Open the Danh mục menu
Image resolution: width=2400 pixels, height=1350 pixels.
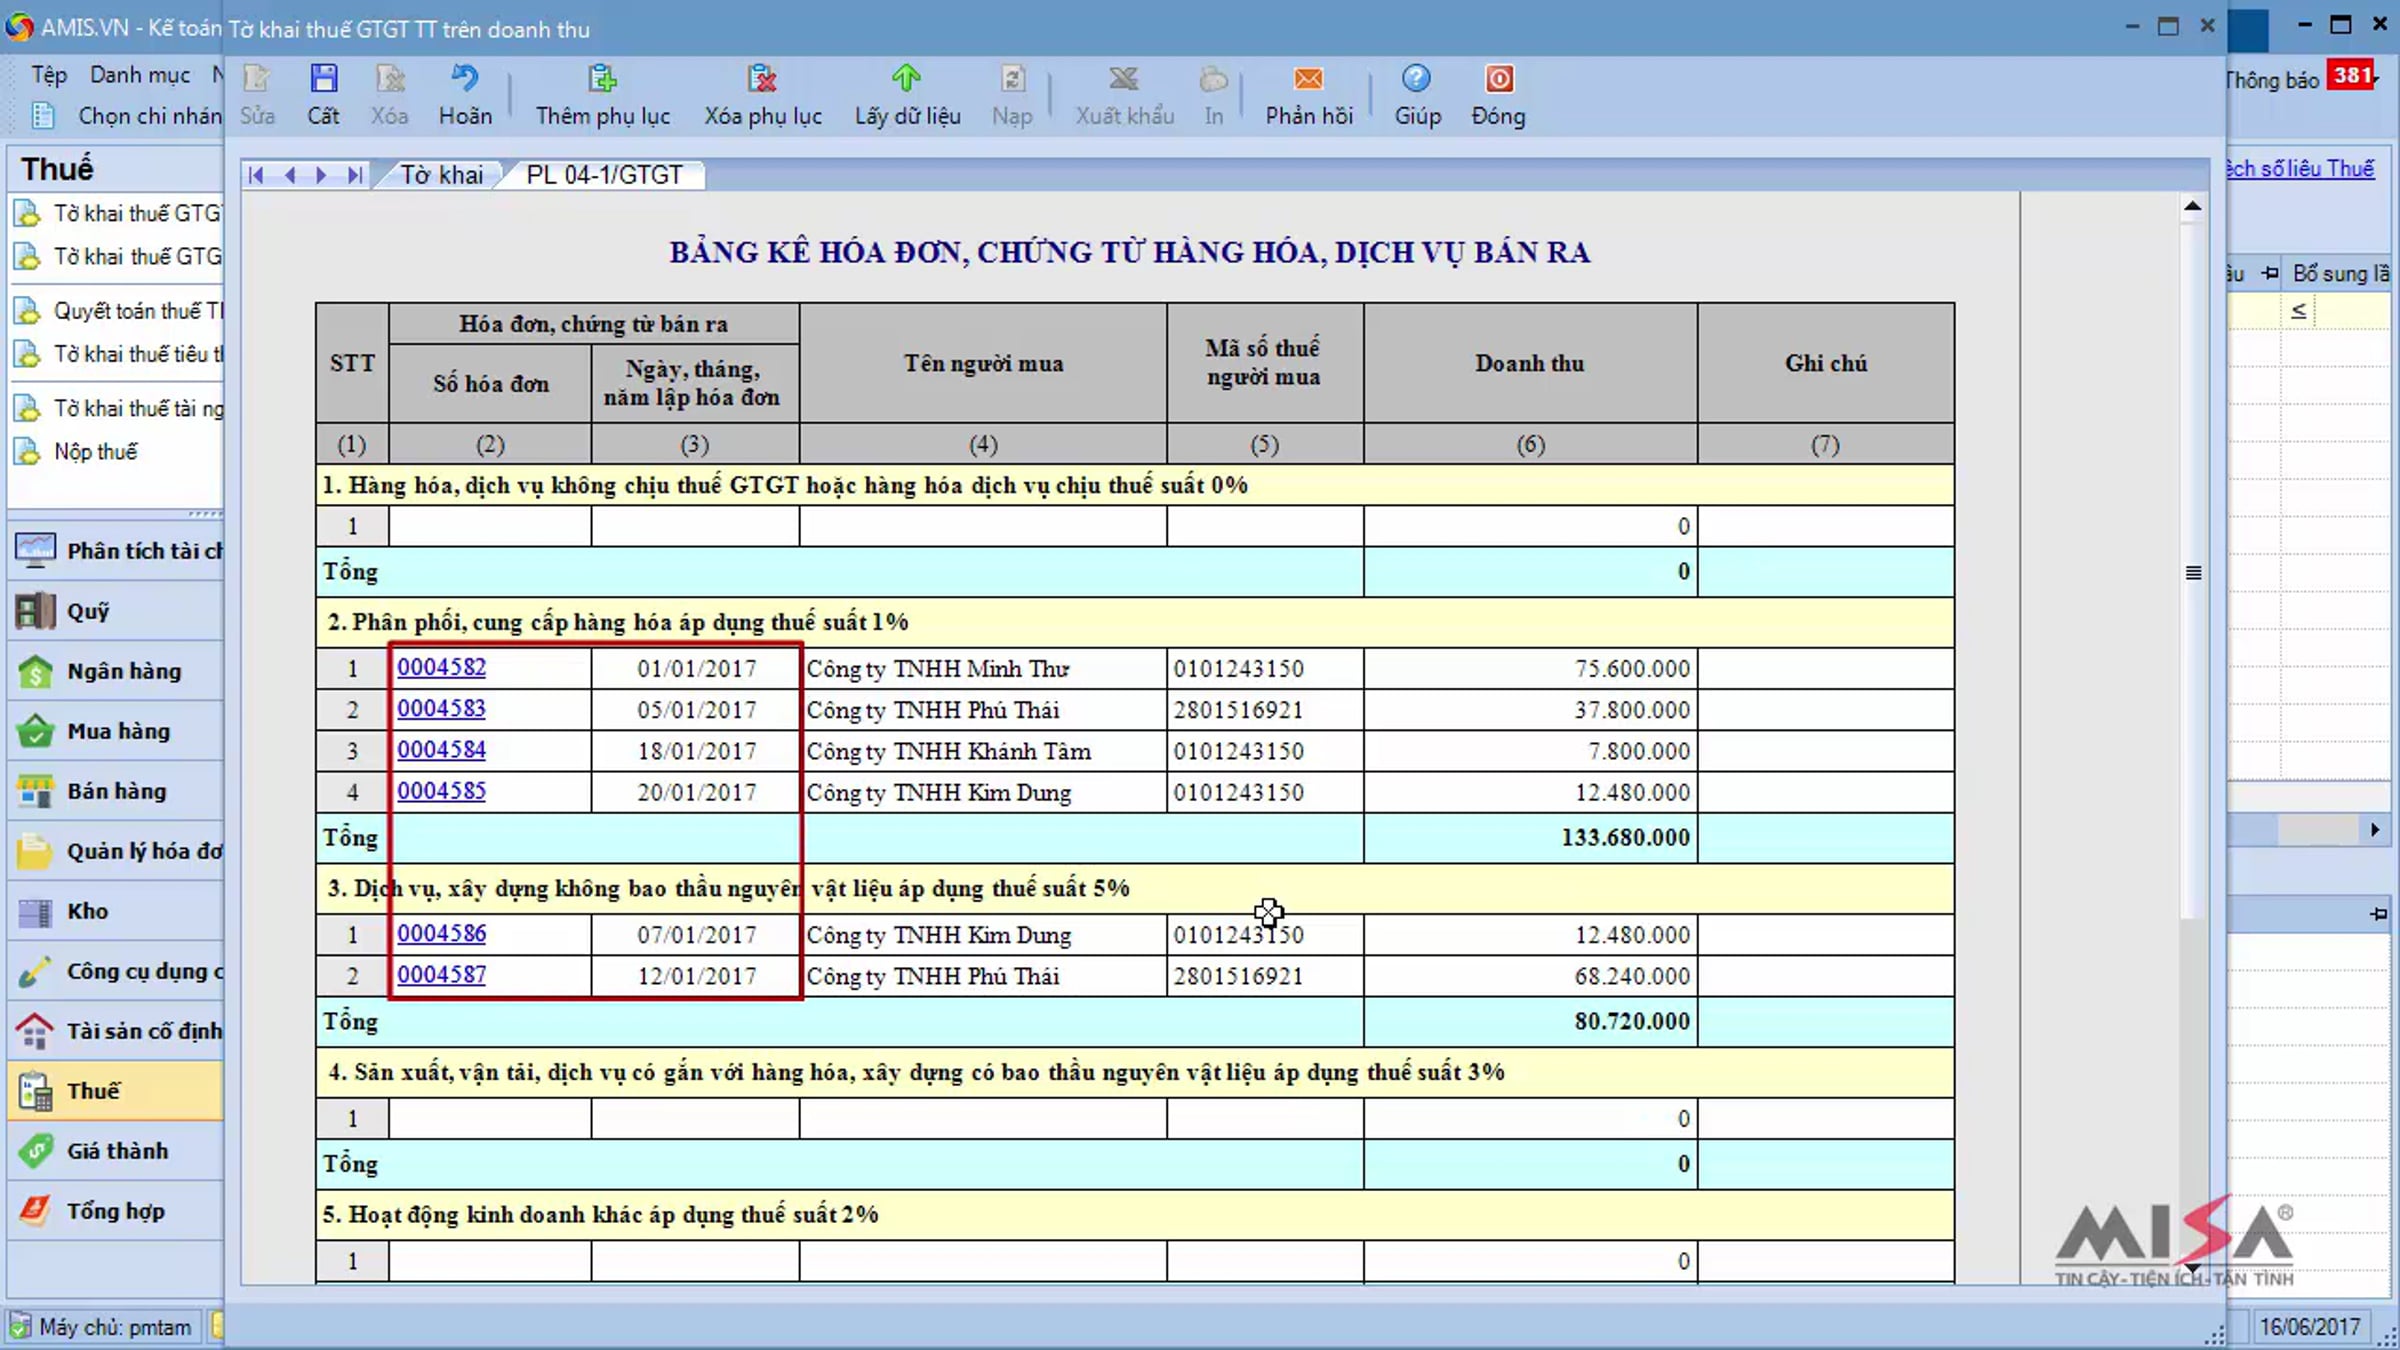(140, 75)
